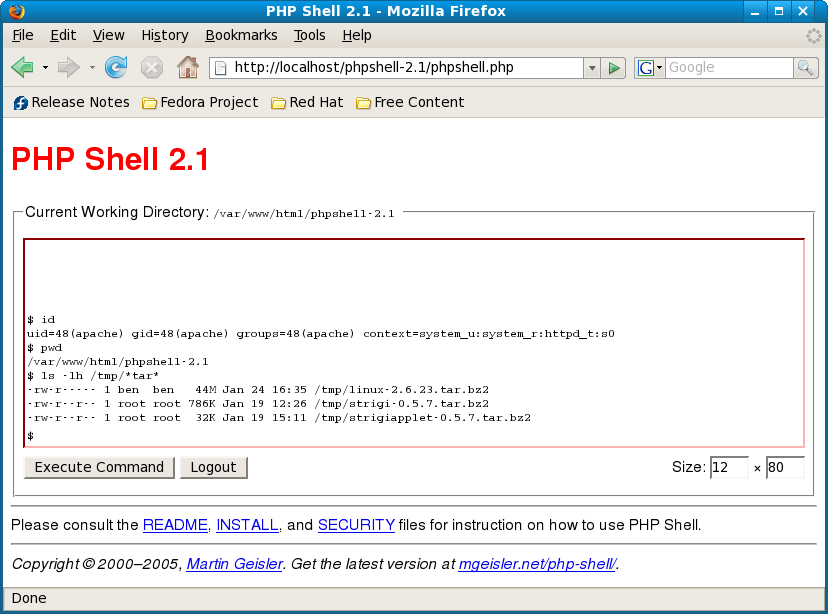Viewport: 828px width, 614px height.
Task: Click the green Back arrow button
Action: [23, 68]
